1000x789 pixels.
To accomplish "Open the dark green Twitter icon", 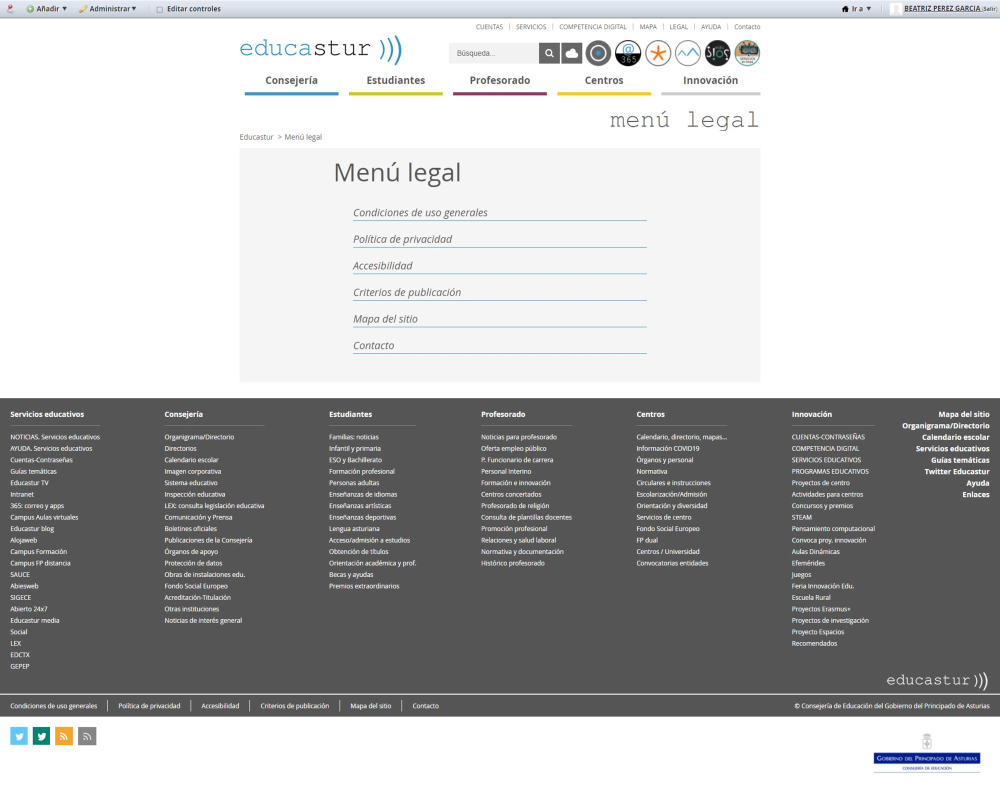I will point(41,736).
